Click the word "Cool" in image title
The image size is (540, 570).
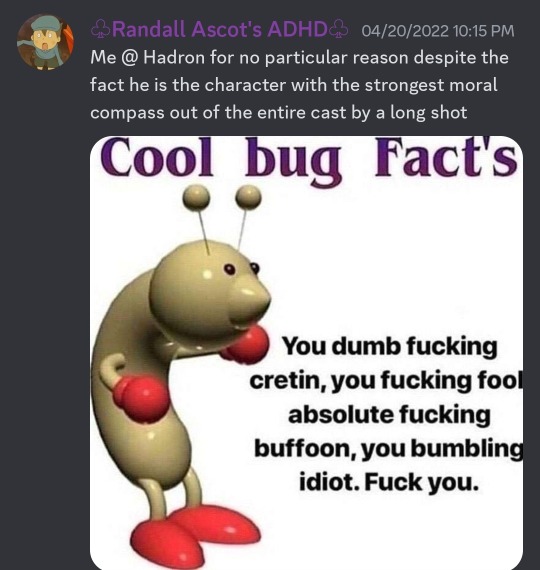(x=156, y=156)
